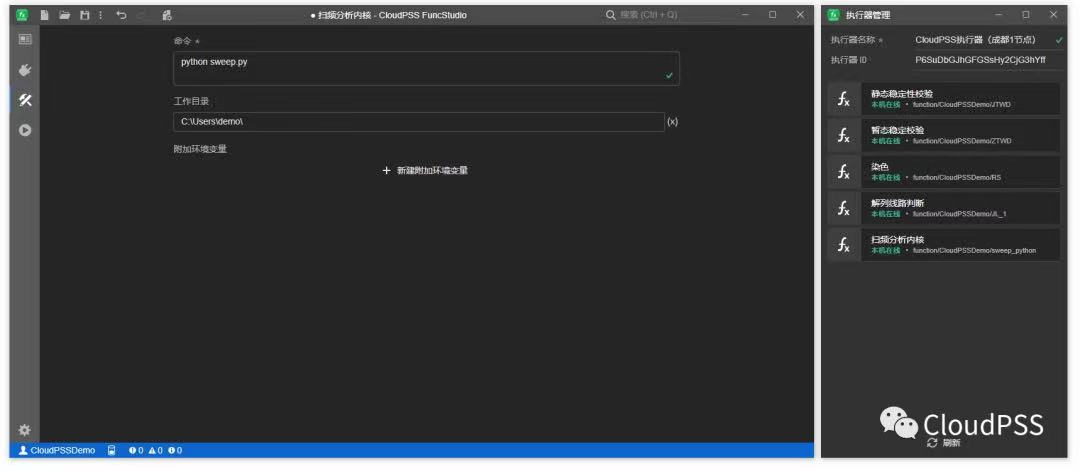Create a new file from FuncStudio toolbar
The image size is (1080, 471).
[x=45, y=14]
